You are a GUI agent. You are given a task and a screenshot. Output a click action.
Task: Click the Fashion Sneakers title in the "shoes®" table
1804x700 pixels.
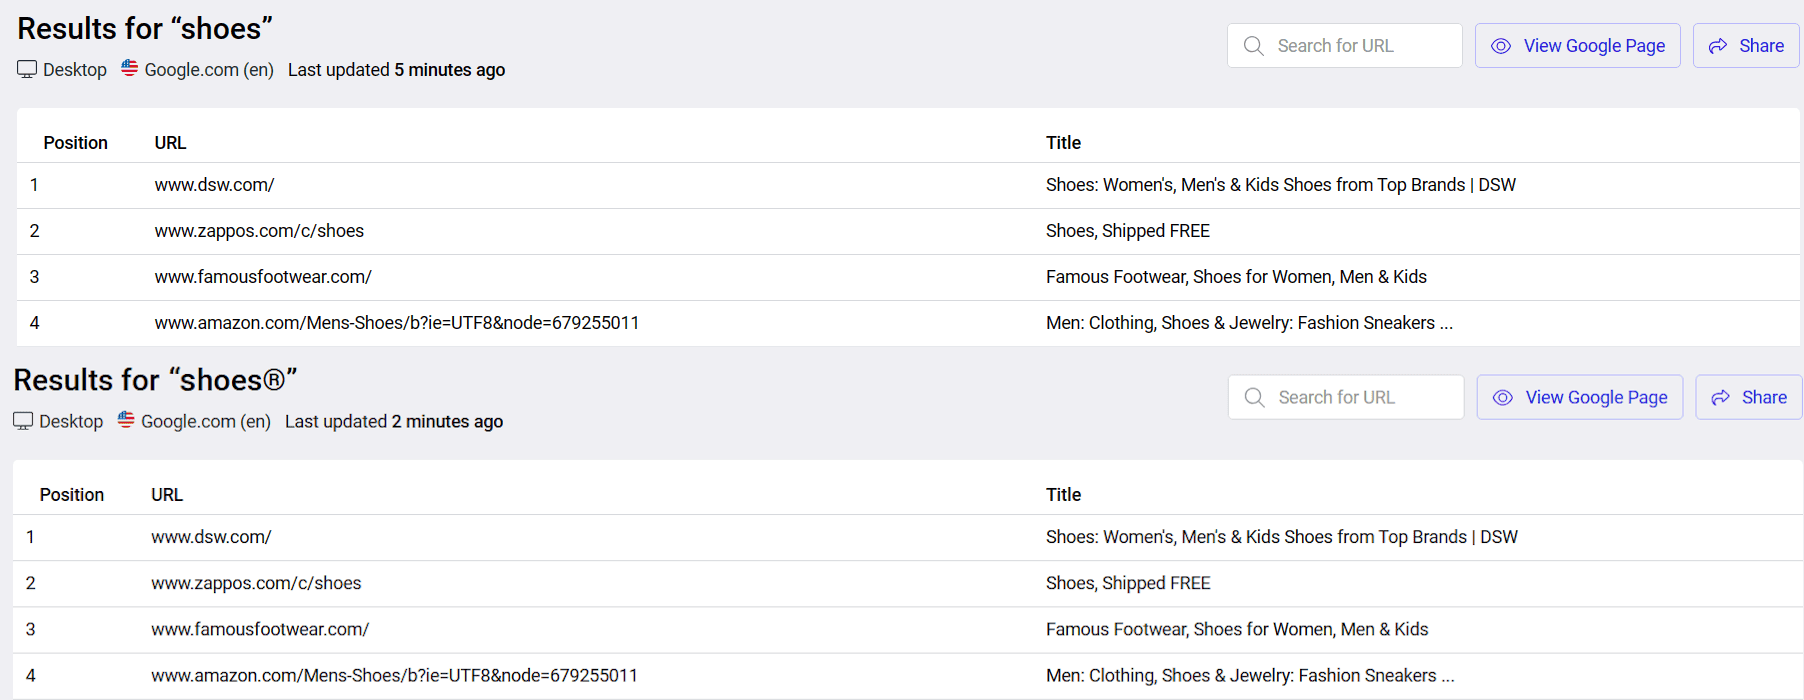[1250, 675]
